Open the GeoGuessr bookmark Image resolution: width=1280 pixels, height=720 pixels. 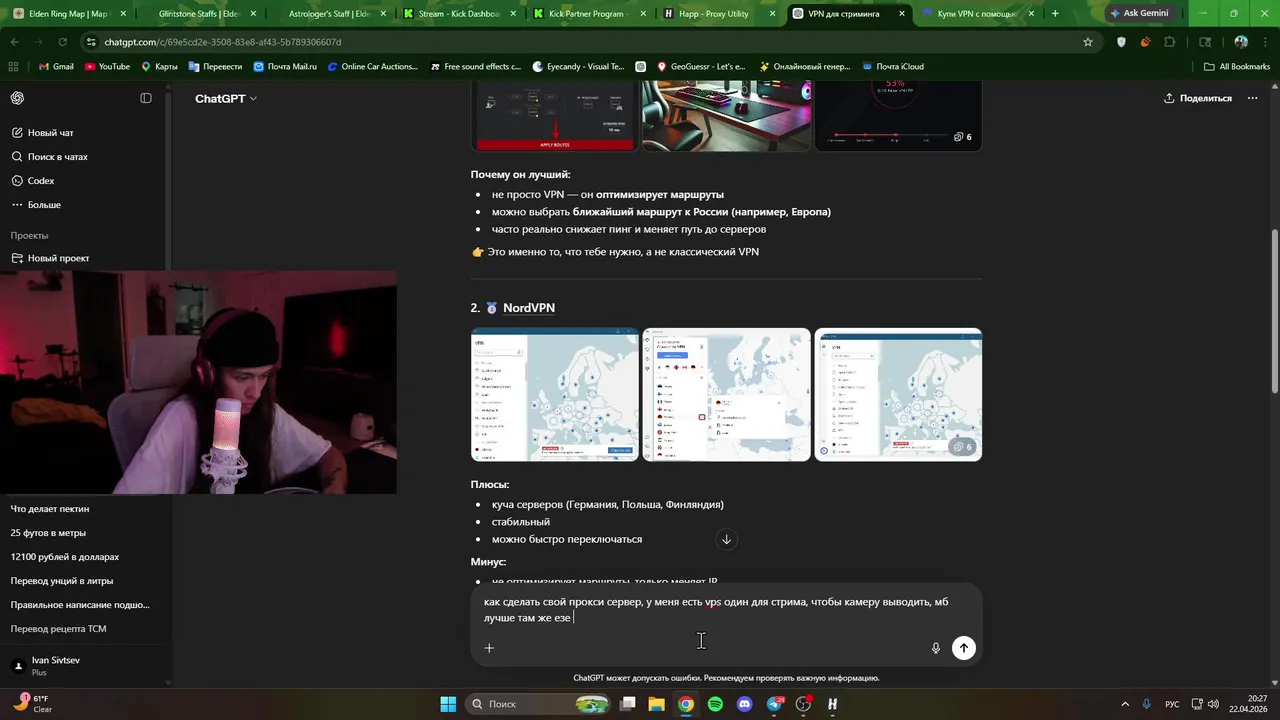tap(701, 67)
